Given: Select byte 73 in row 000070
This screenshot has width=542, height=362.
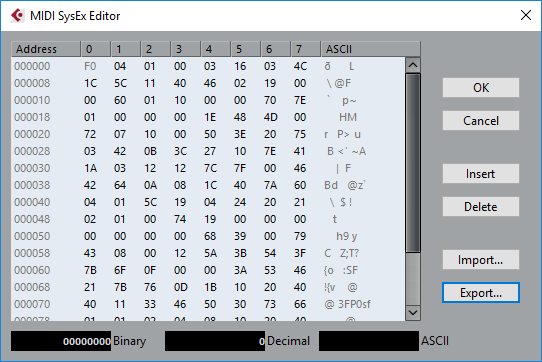Looking at the screenshot, I should (x=270, y=304).
